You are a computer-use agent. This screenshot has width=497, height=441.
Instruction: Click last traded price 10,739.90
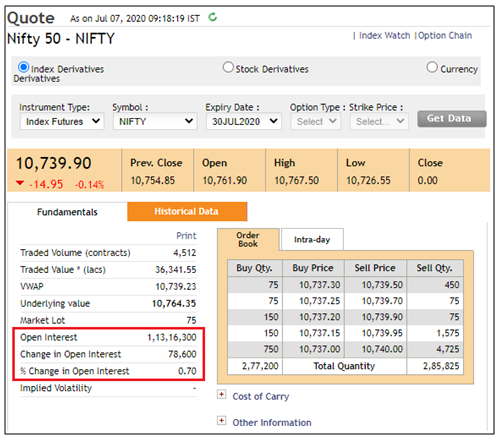(54, 163)
